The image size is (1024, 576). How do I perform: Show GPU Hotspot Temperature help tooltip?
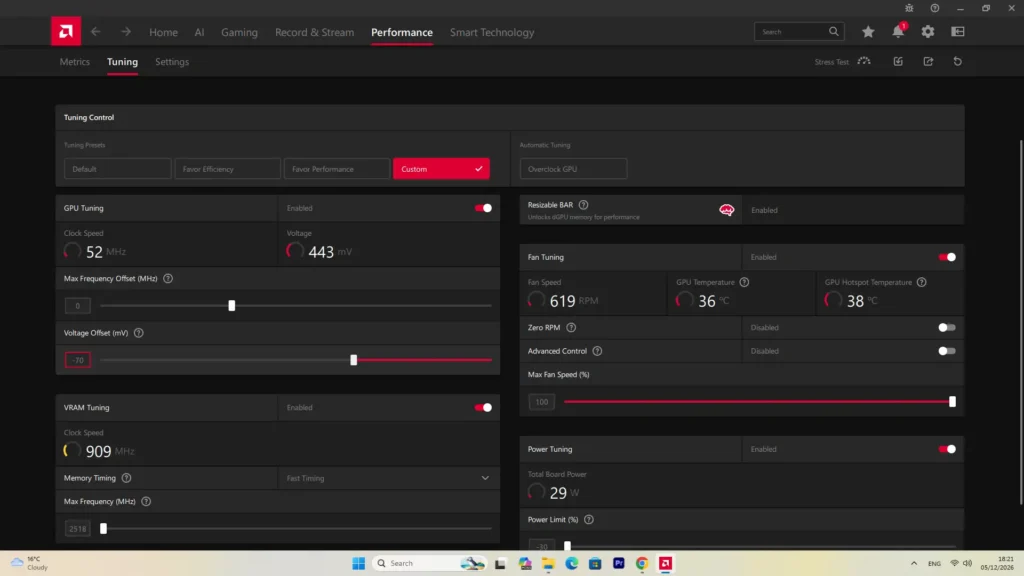tap(921, 282)
